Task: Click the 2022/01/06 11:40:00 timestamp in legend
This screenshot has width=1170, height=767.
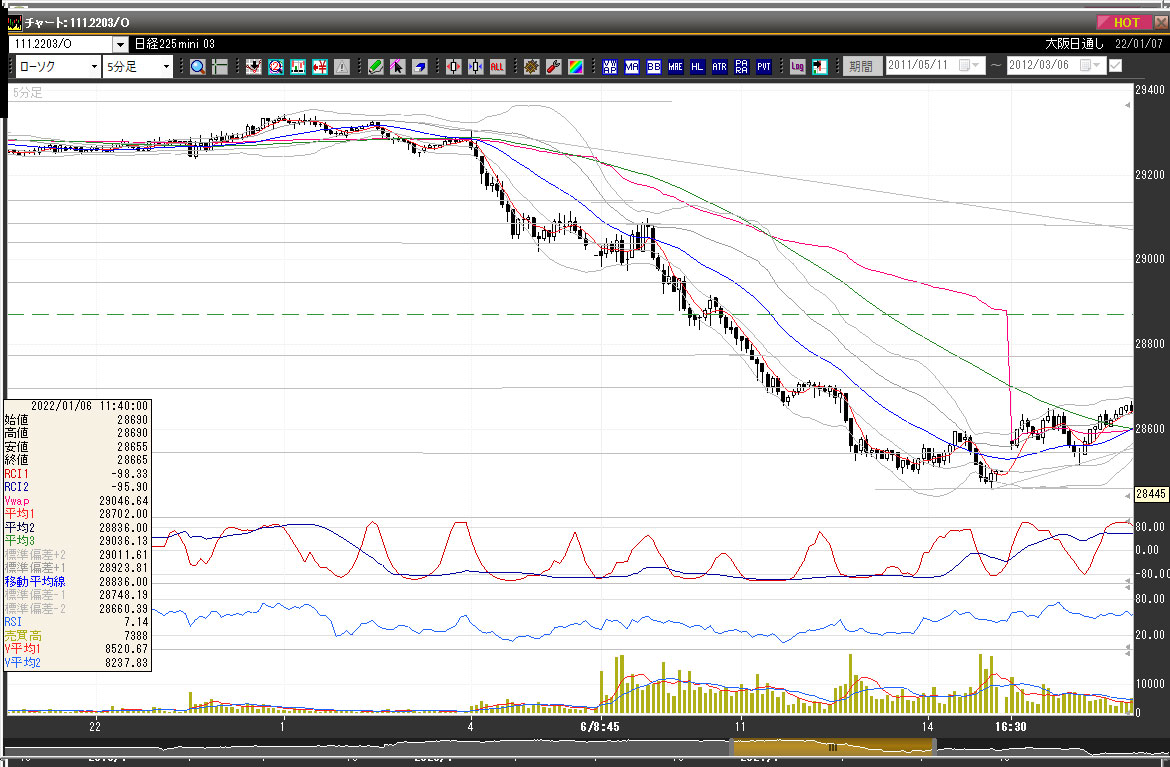Action: coord(90,406)
